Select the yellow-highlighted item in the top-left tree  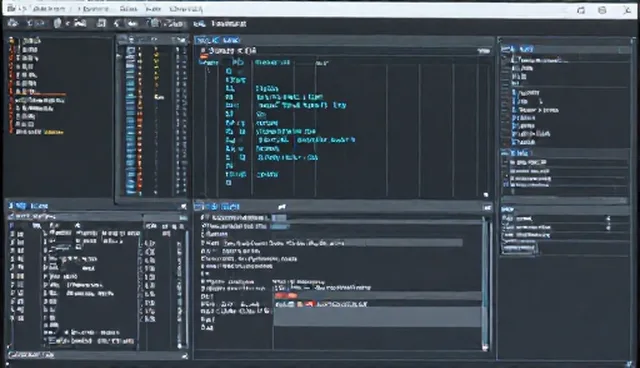pos(53,132)
